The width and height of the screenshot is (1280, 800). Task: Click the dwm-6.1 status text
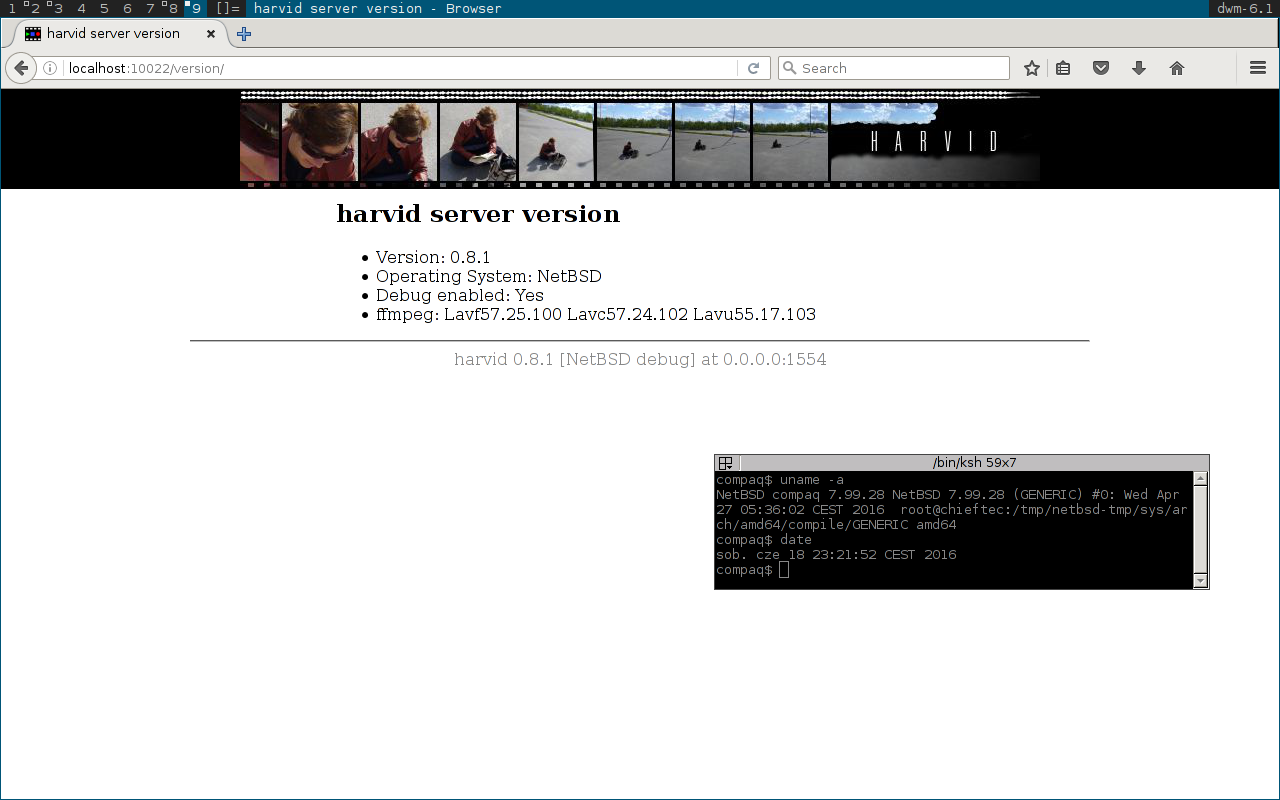coord(1244,8)
